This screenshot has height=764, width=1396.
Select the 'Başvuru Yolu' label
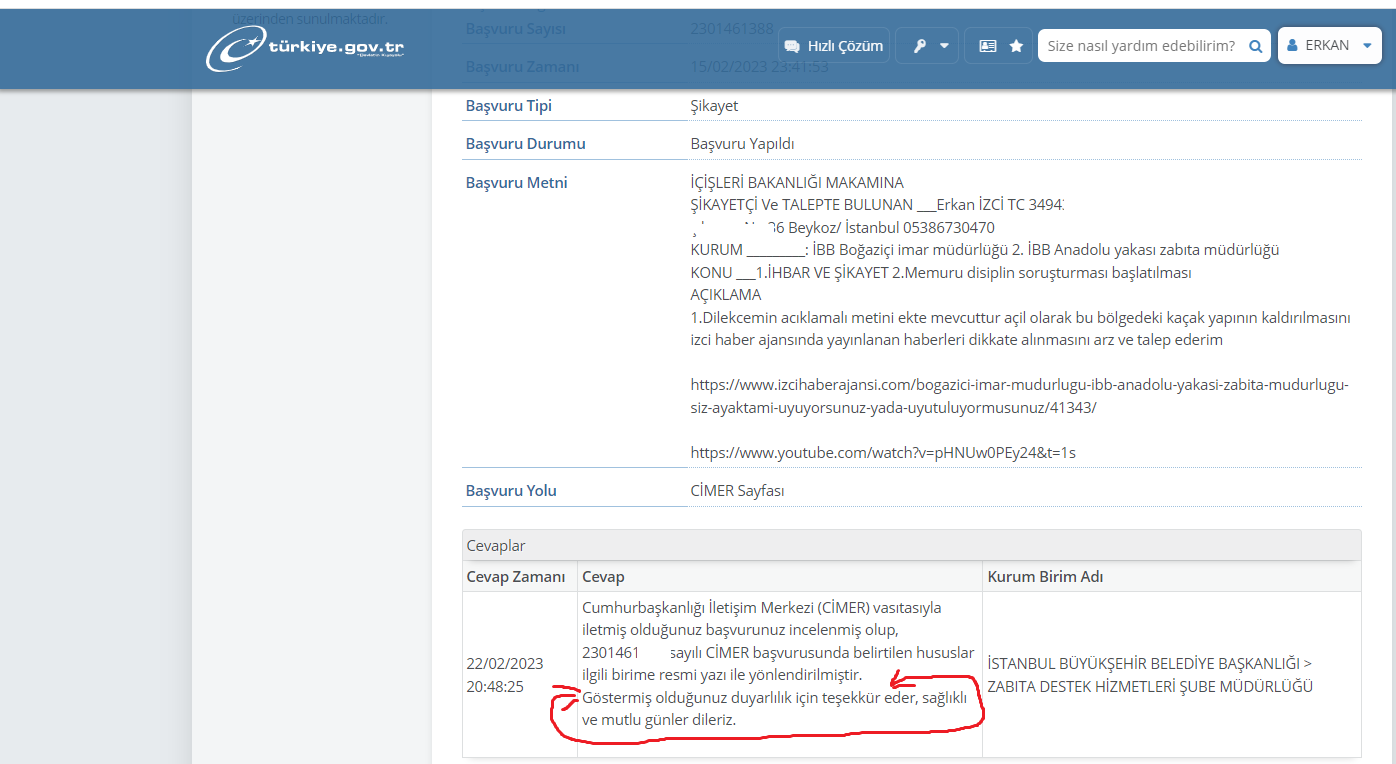tap(511, 491)
